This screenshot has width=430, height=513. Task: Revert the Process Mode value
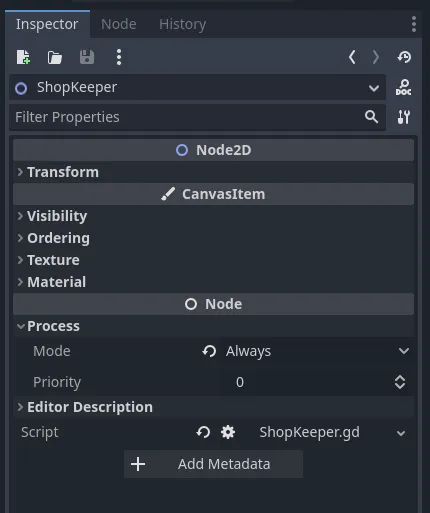209,351
